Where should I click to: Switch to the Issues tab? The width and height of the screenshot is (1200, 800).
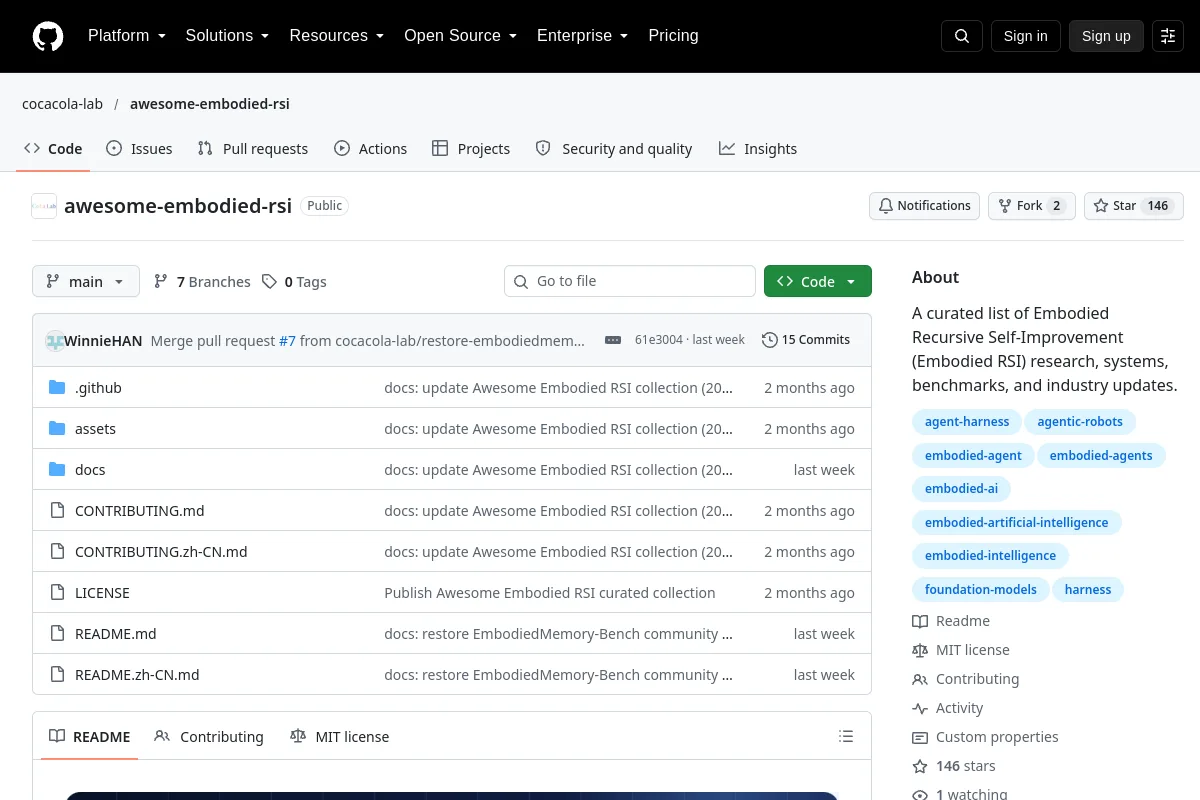click(x=139, y=149)
